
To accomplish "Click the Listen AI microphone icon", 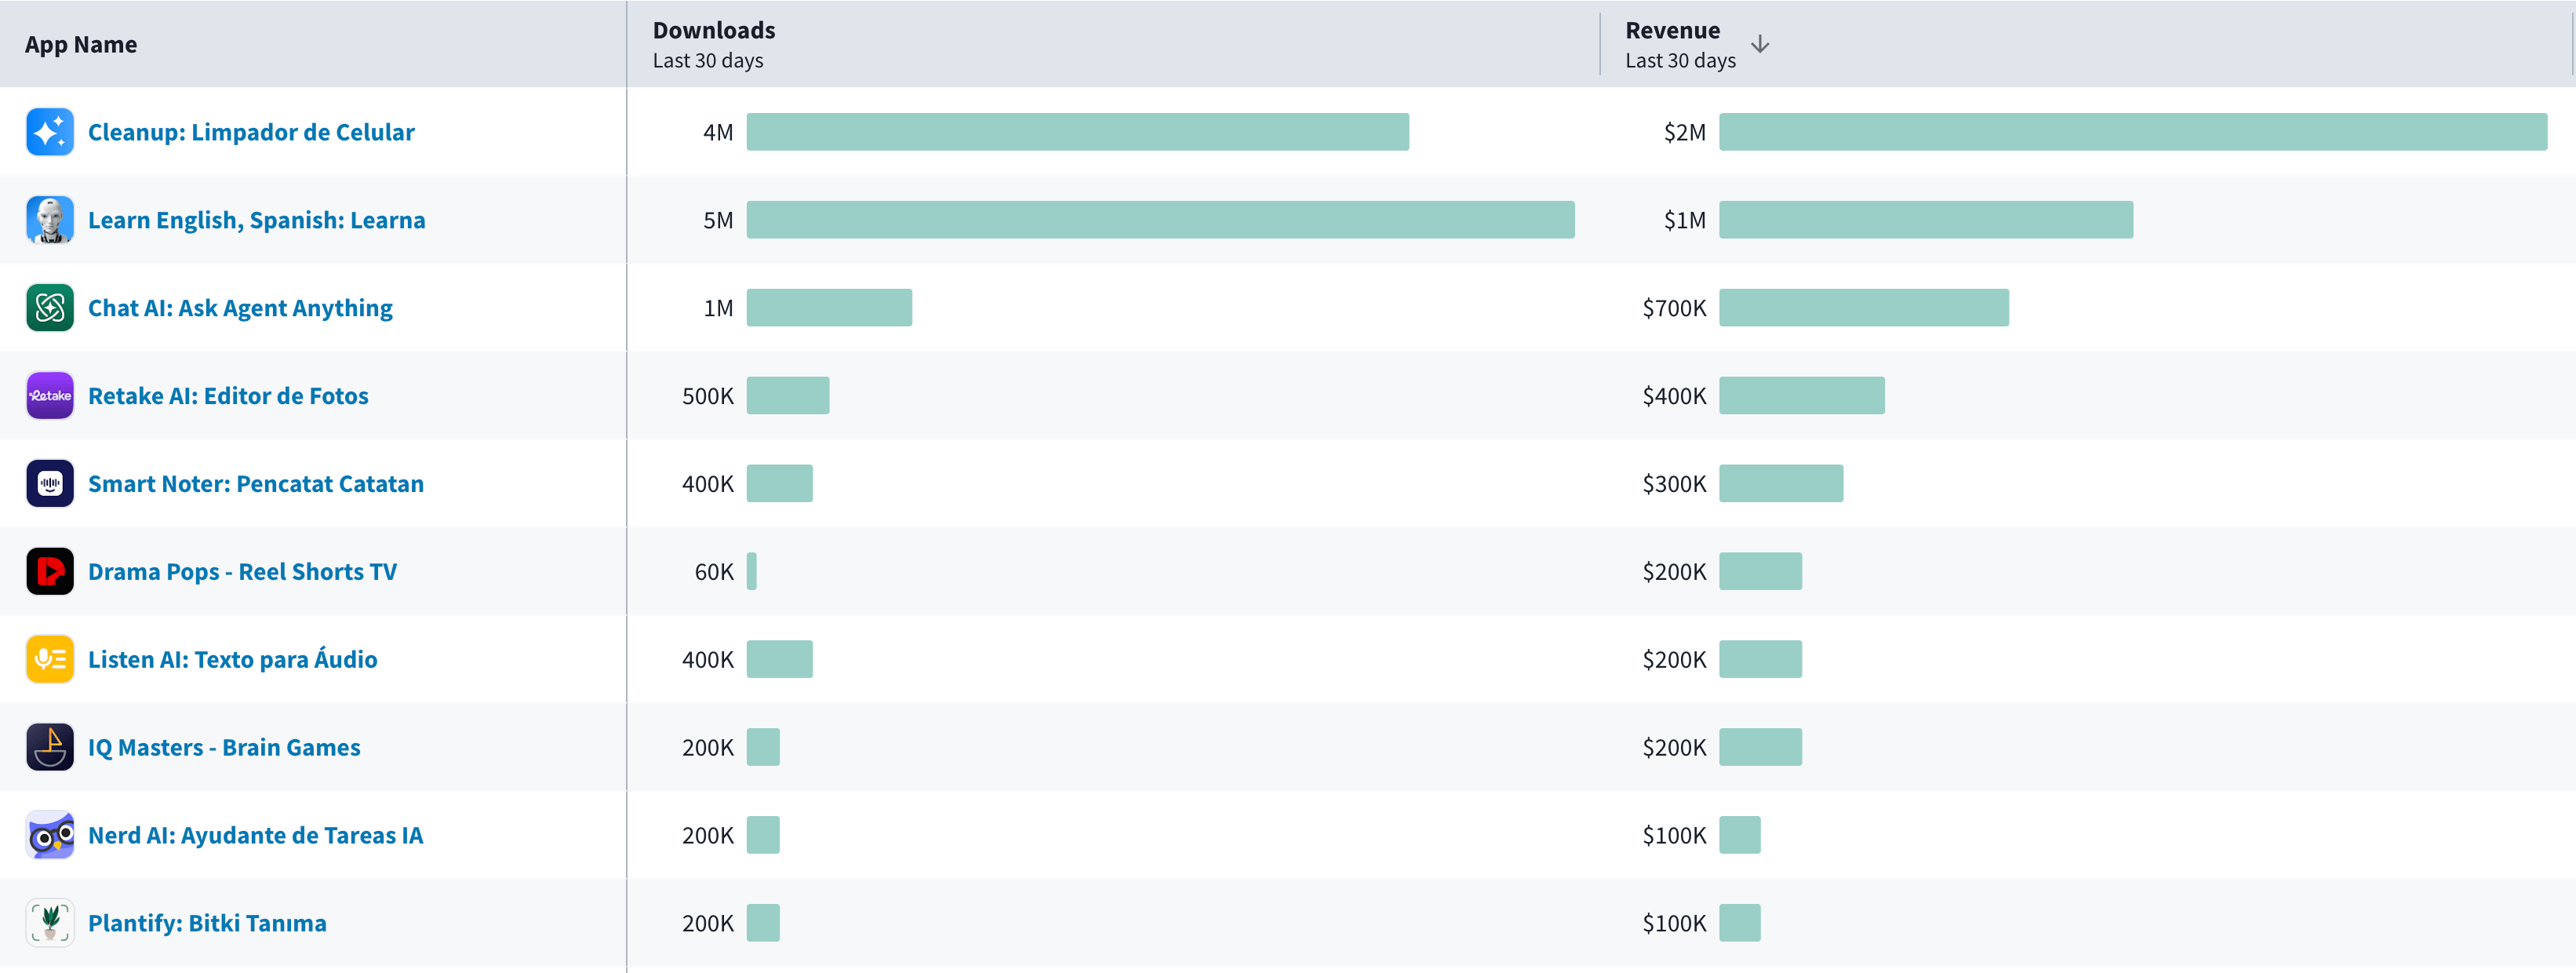I will point(49,659).
